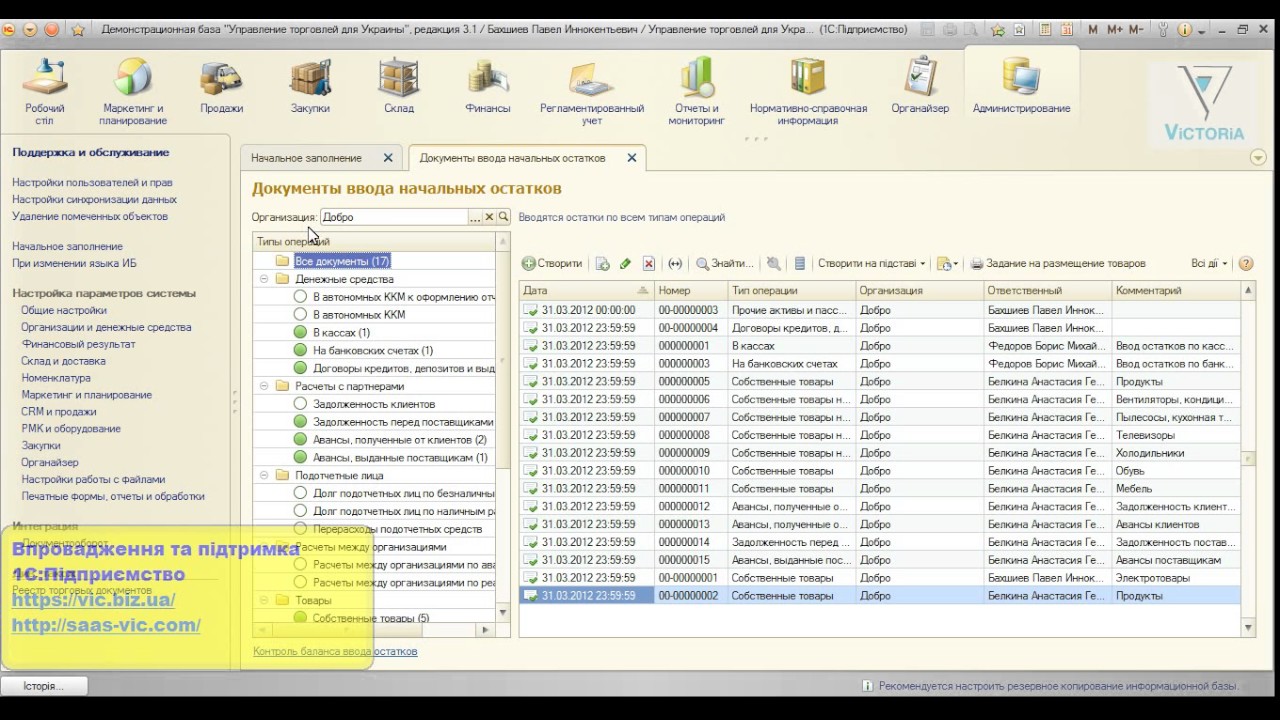Image resolution: width=1280 pixels, height=720 pixels.
Task: Click the M+ memory add button
Action: pyautogui.click(x=1114, y=29)
